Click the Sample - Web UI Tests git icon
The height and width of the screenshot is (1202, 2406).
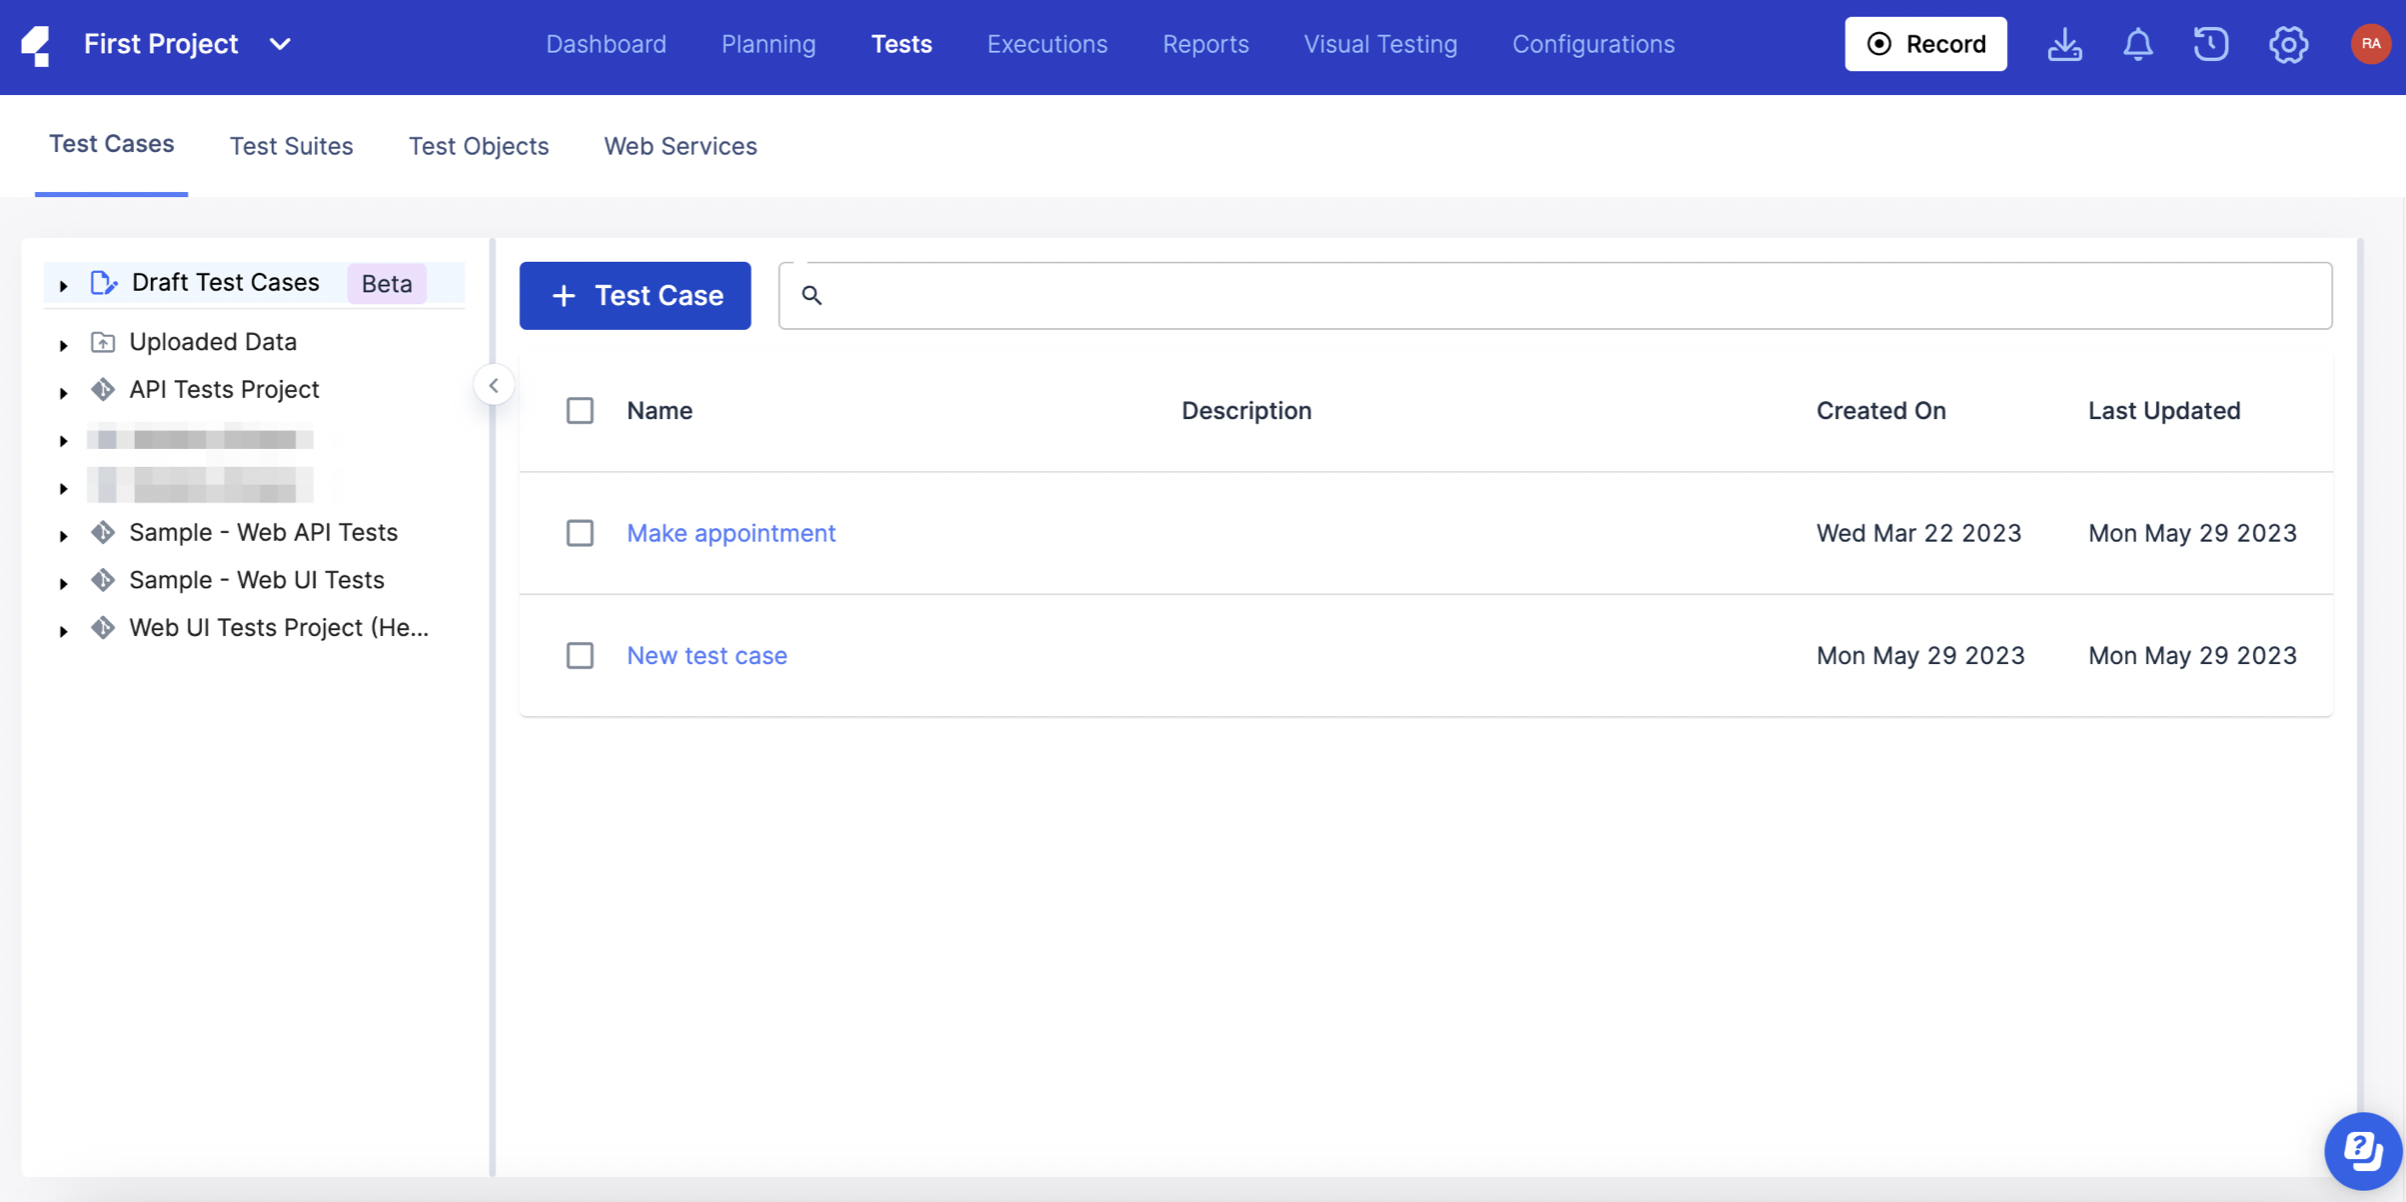(x=102, y=580)
